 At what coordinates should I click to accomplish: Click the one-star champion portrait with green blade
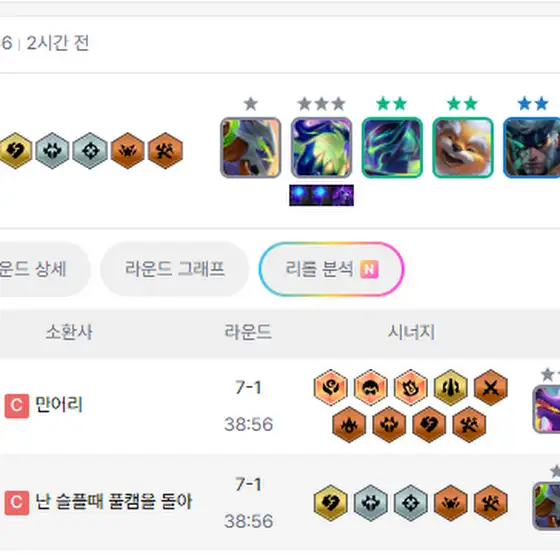[251, 148]
